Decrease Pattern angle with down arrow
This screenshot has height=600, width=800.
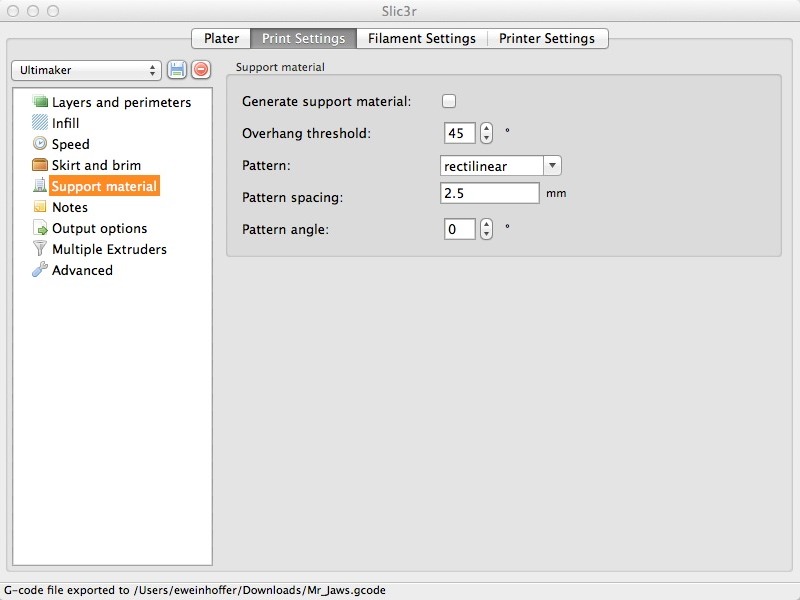486,234
